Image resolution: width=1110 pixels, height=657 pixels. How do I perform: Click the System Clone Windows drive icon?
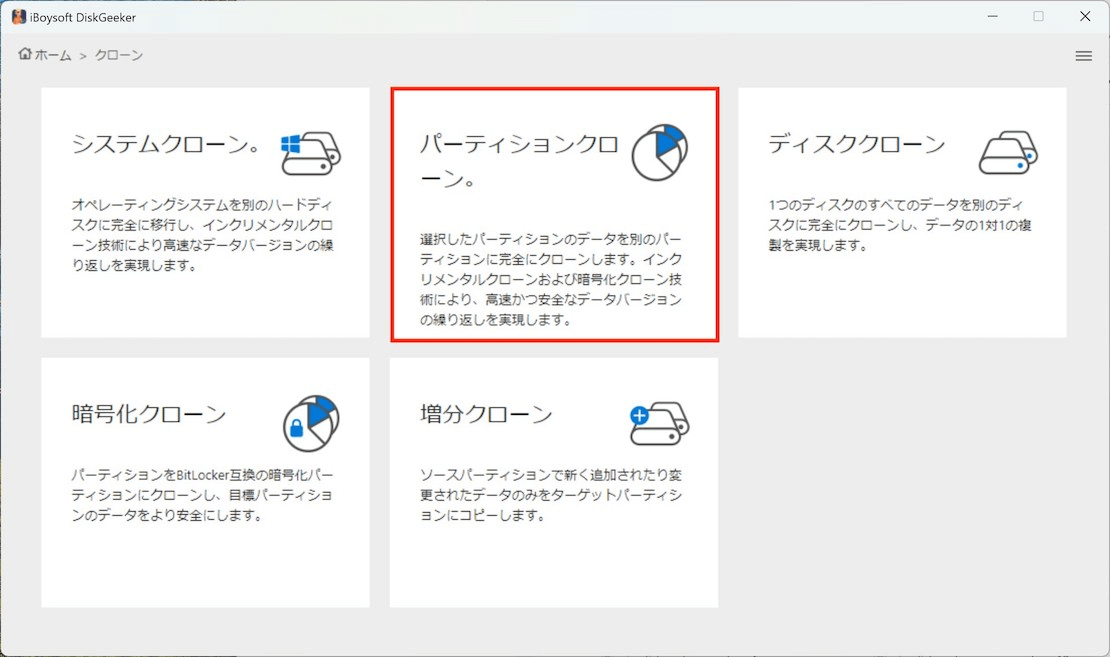point(311,153)
